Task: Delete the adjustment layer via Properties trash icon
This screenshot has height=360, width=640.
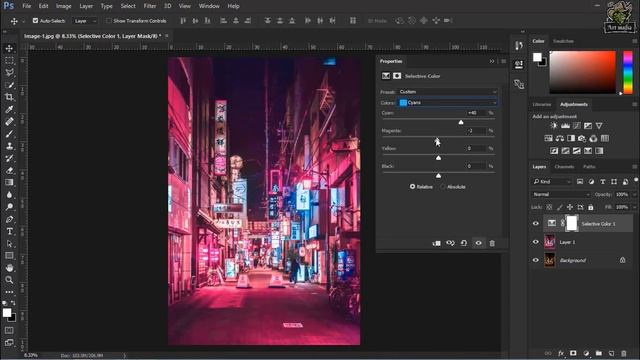Action: [492, 243]
